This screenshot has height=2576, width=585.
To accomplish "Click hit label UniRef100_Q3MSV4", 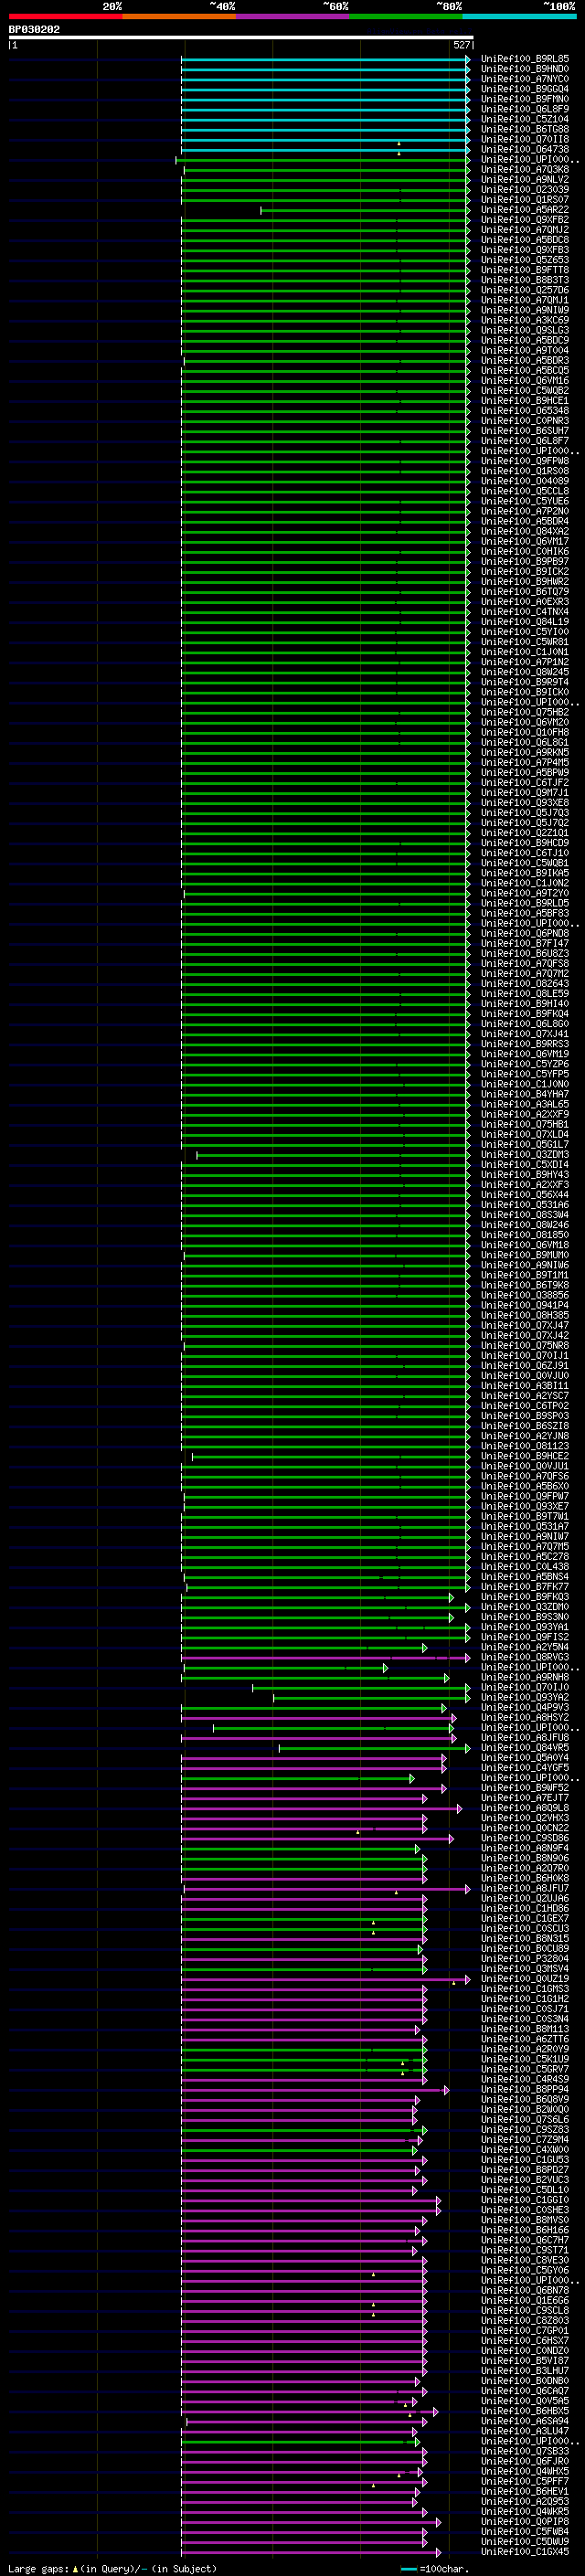I will tap(525, 1968).
